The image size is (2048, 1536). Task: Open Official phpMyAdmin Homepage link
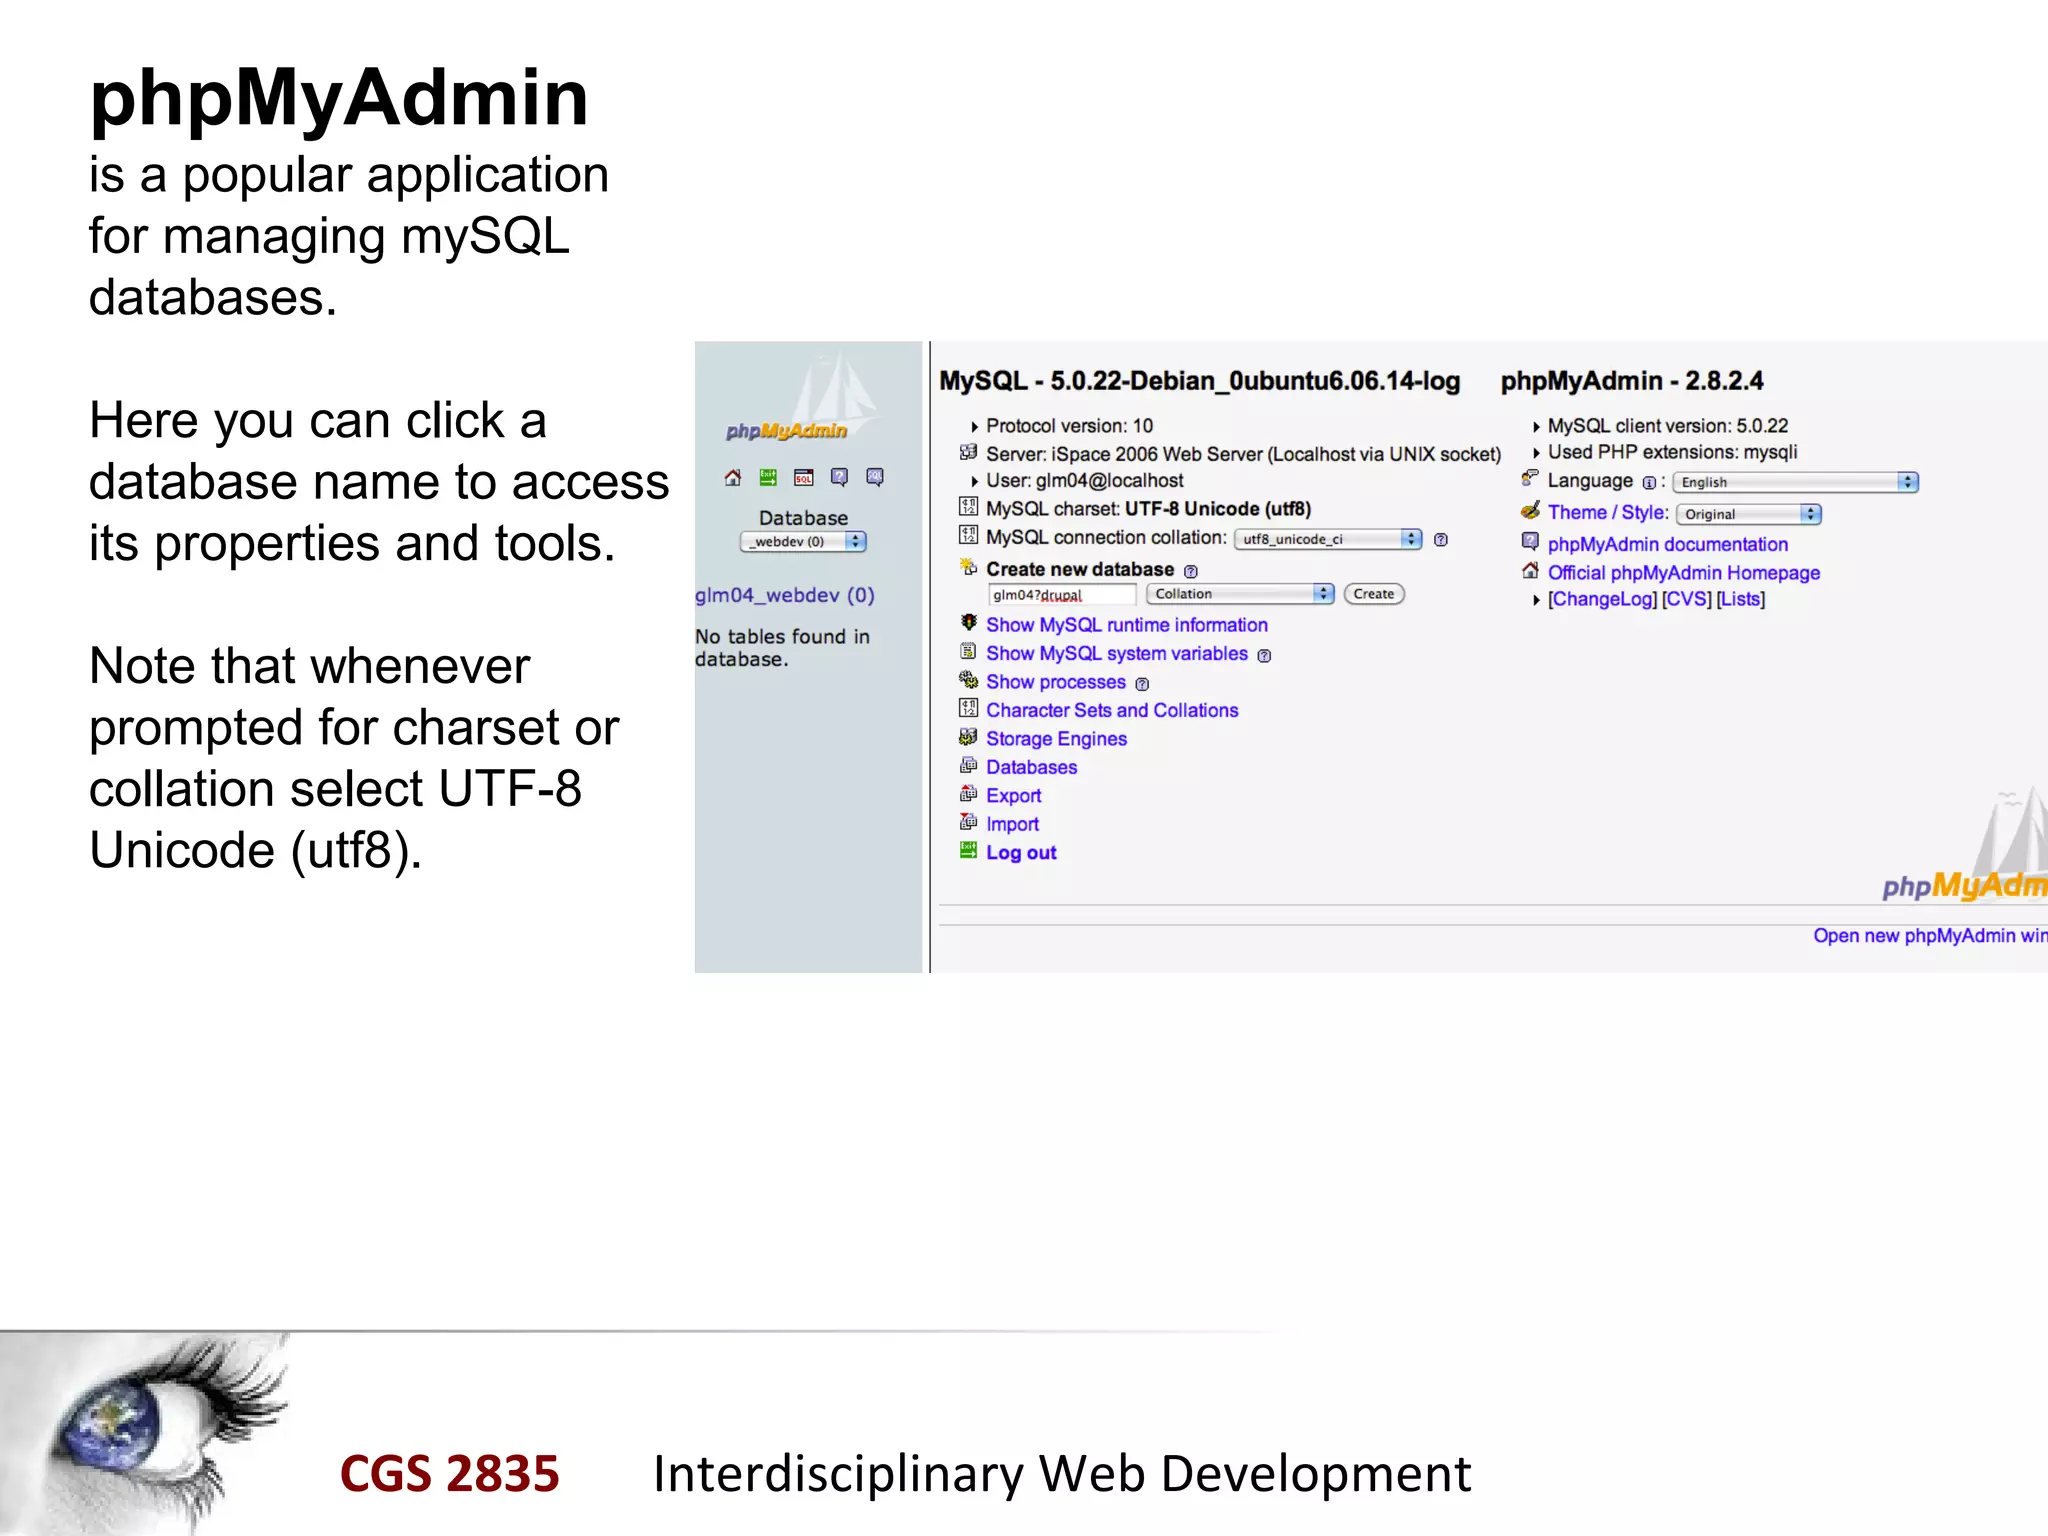tap(1684, 573)
